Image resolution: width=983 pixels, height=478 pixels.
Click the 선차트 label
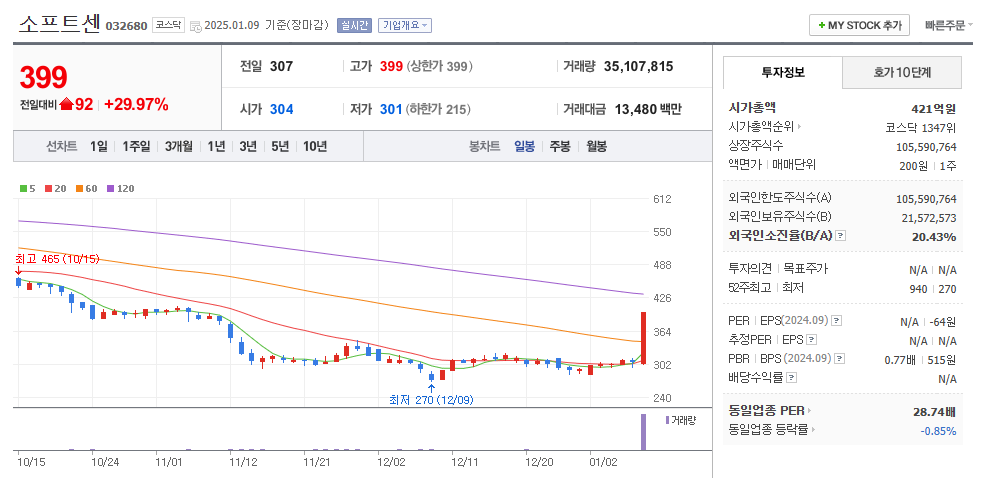tap(61, 147)
